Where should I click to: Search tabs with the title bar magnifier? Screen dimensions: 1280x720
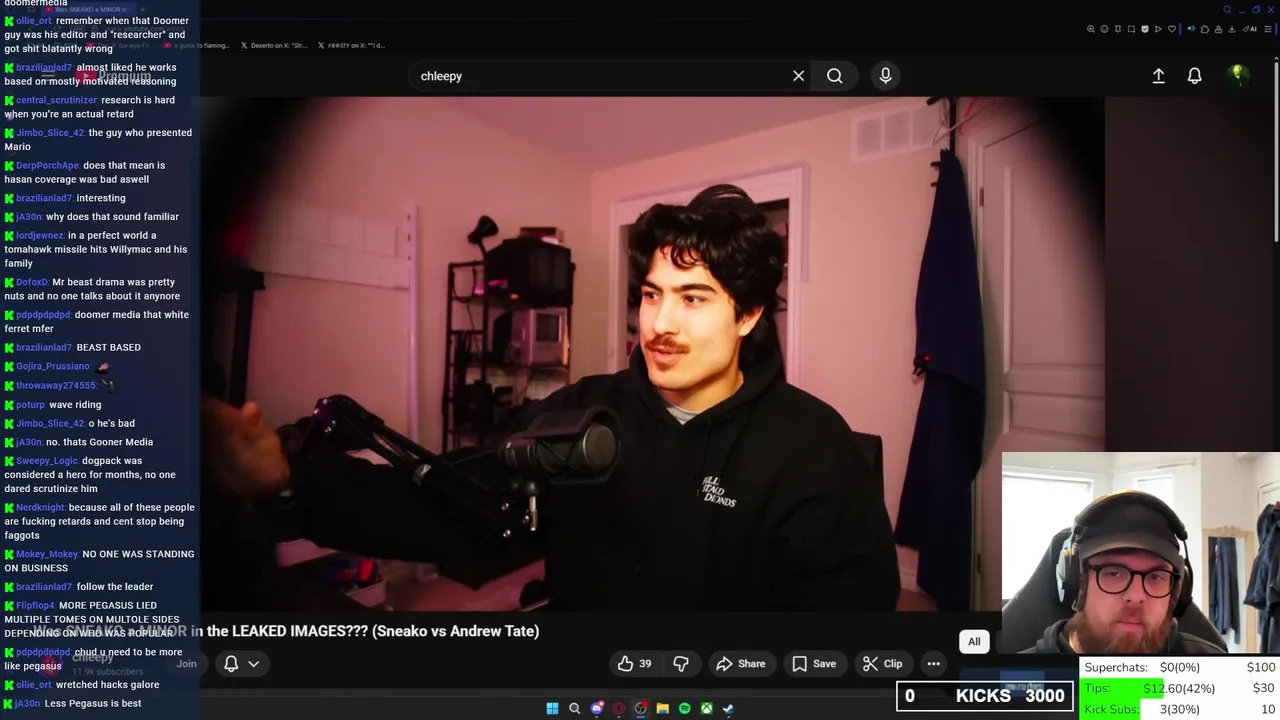point(1227,10)
